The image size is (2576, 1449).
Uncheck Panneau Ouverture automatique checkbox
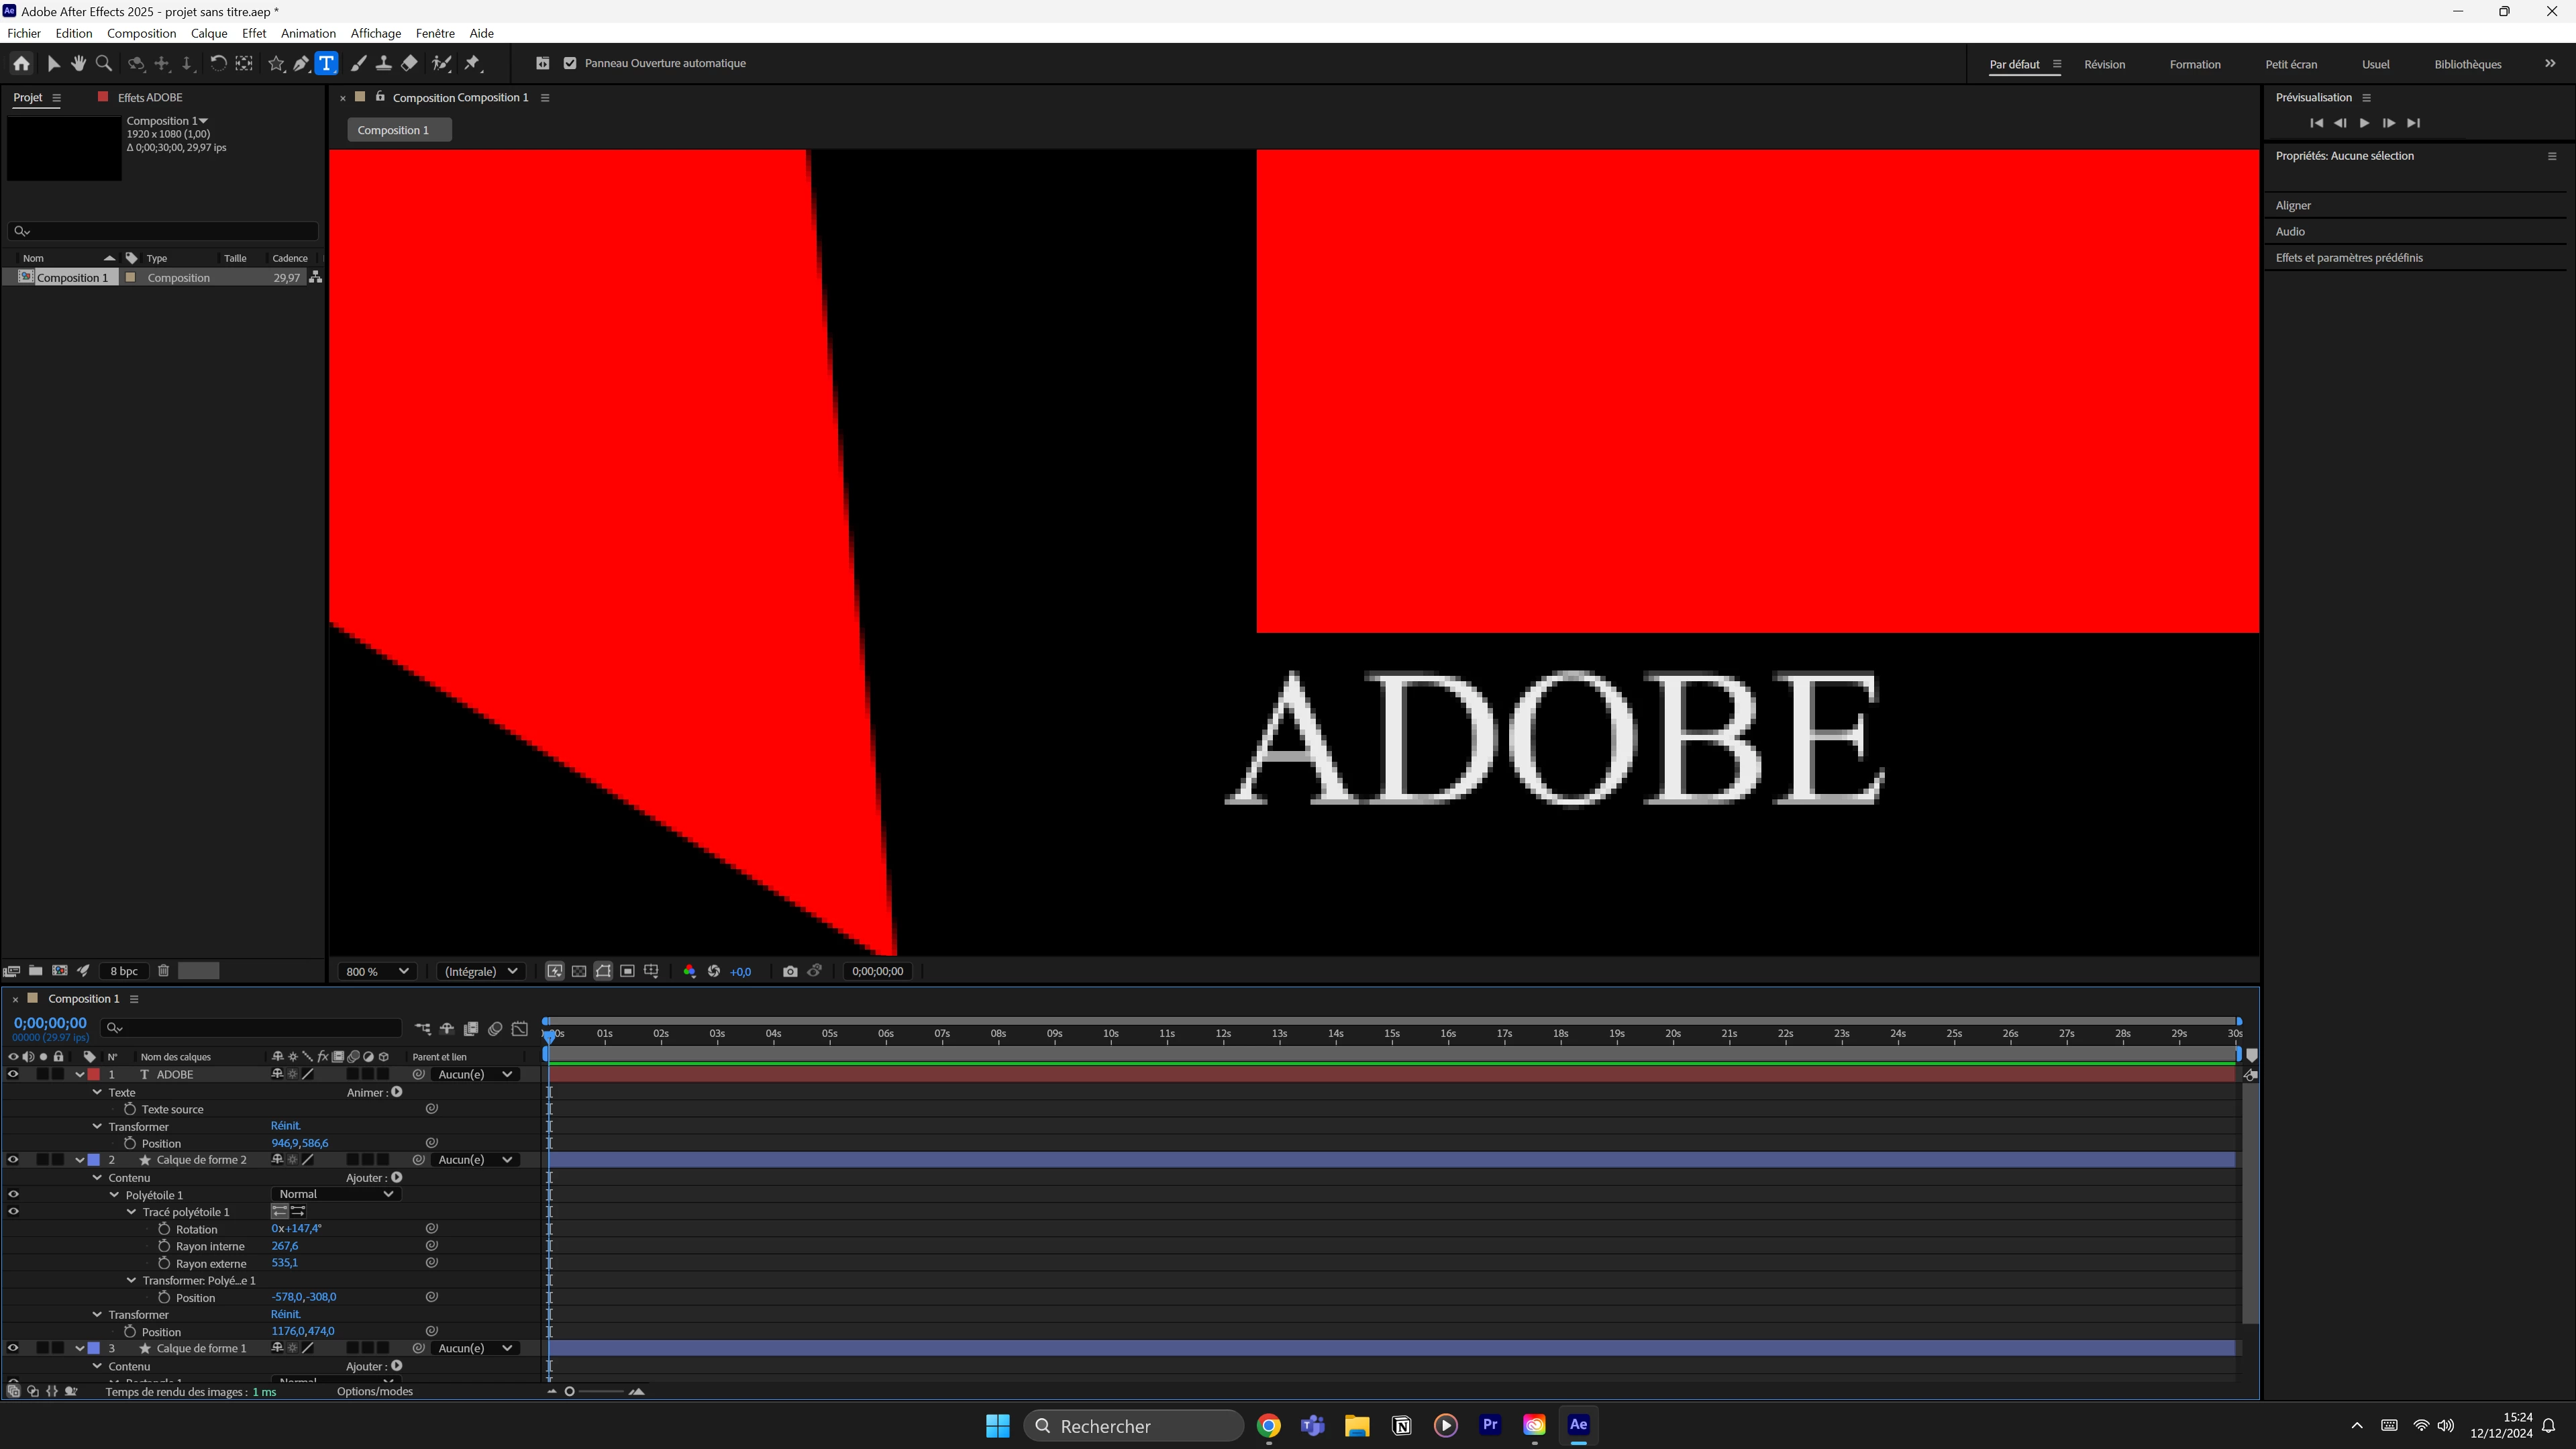pyautogui.click(x=570, y=63)
